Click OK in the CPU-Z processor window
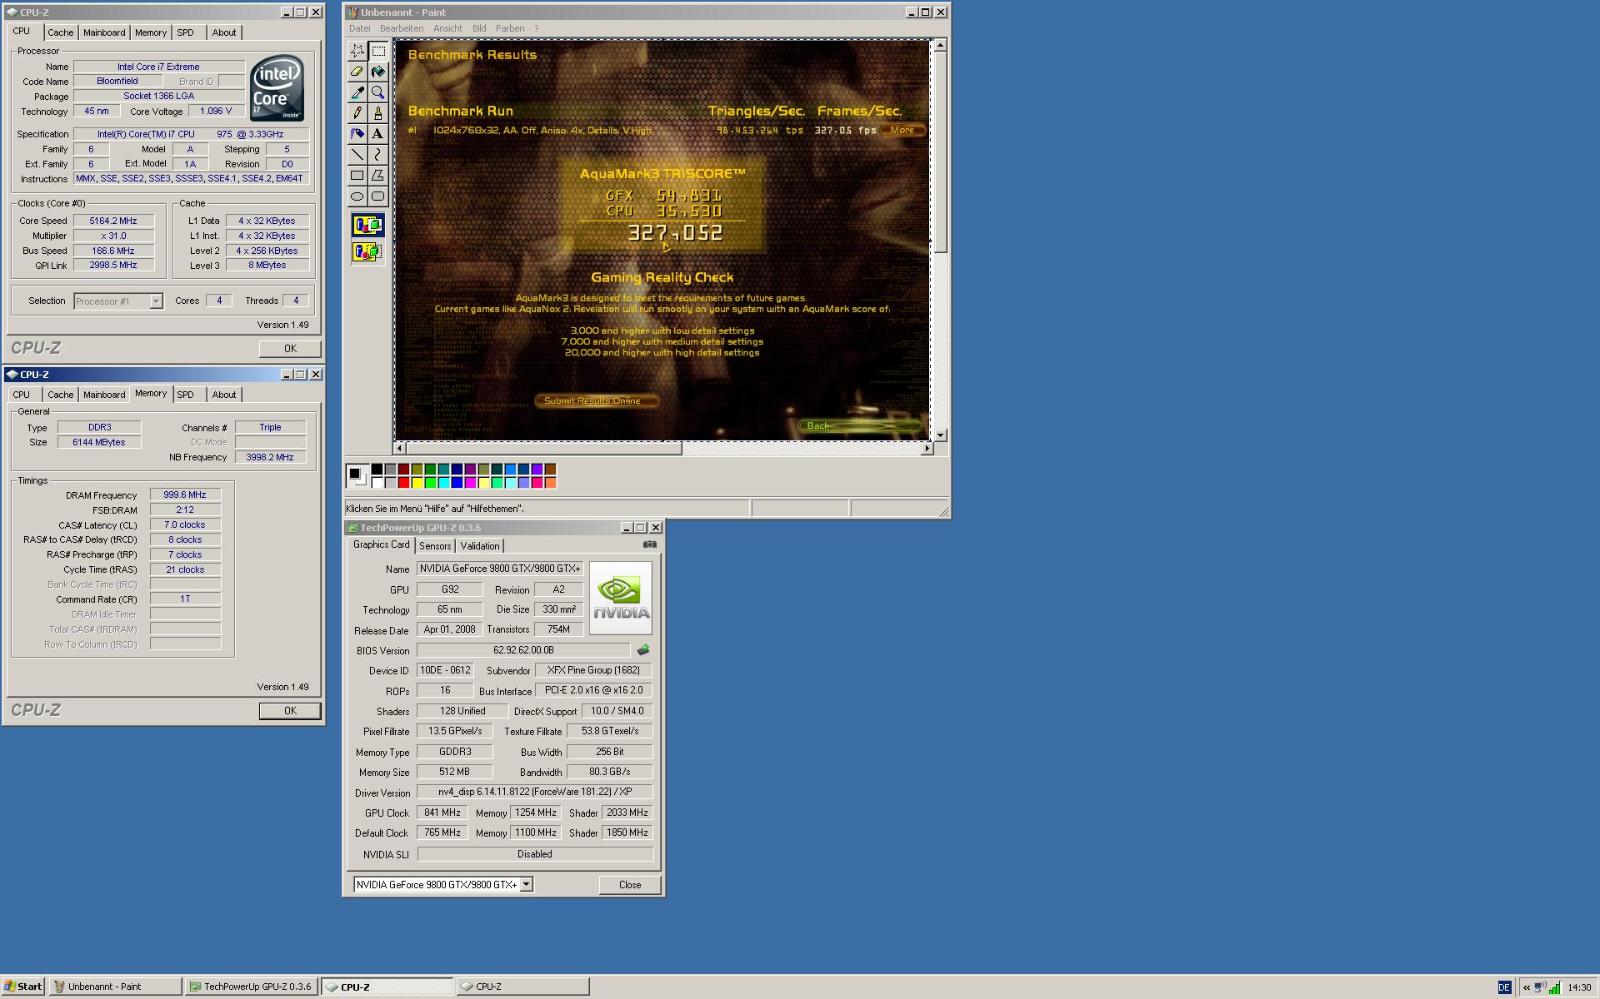 [290, 349]
